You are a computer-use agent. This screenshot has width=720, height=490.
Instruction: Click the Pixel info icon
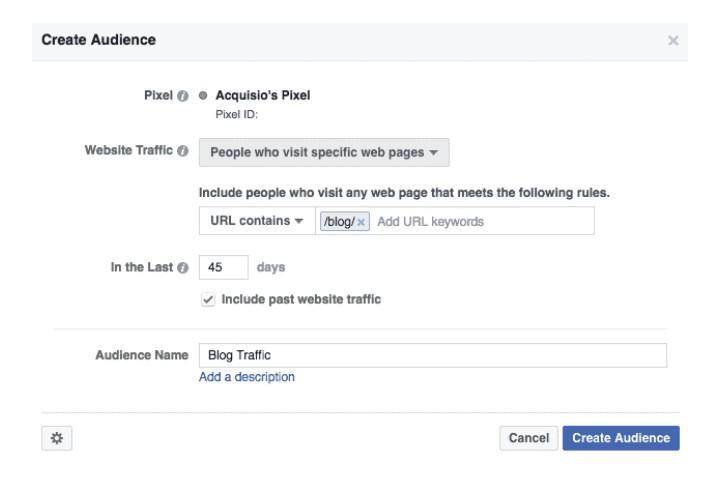[x=183, y=96]
